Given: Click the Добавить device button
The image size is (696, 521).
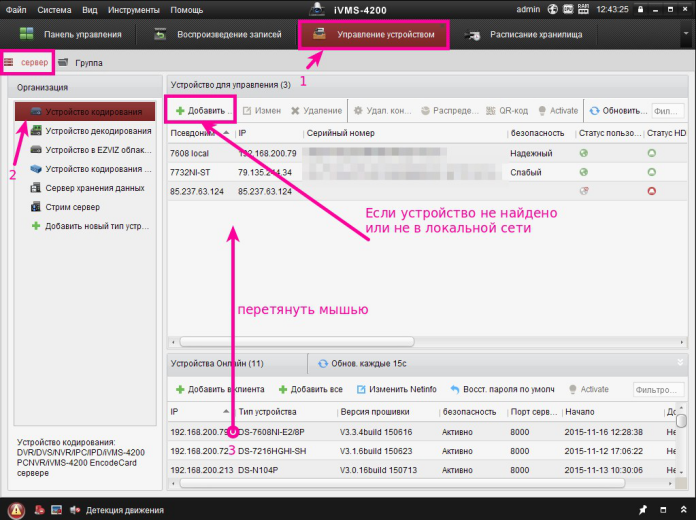Looking at the screenshot, I should (201, 110).
